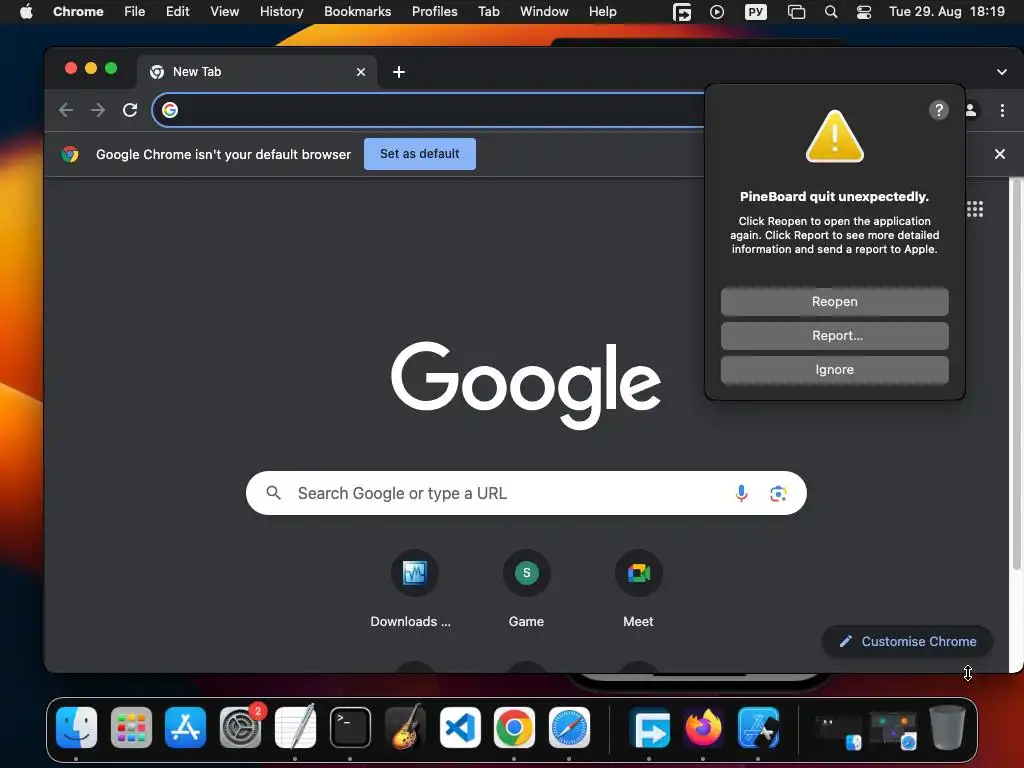Open the Bookmarks menu
Screen dimensions: 1024x768
357,12
